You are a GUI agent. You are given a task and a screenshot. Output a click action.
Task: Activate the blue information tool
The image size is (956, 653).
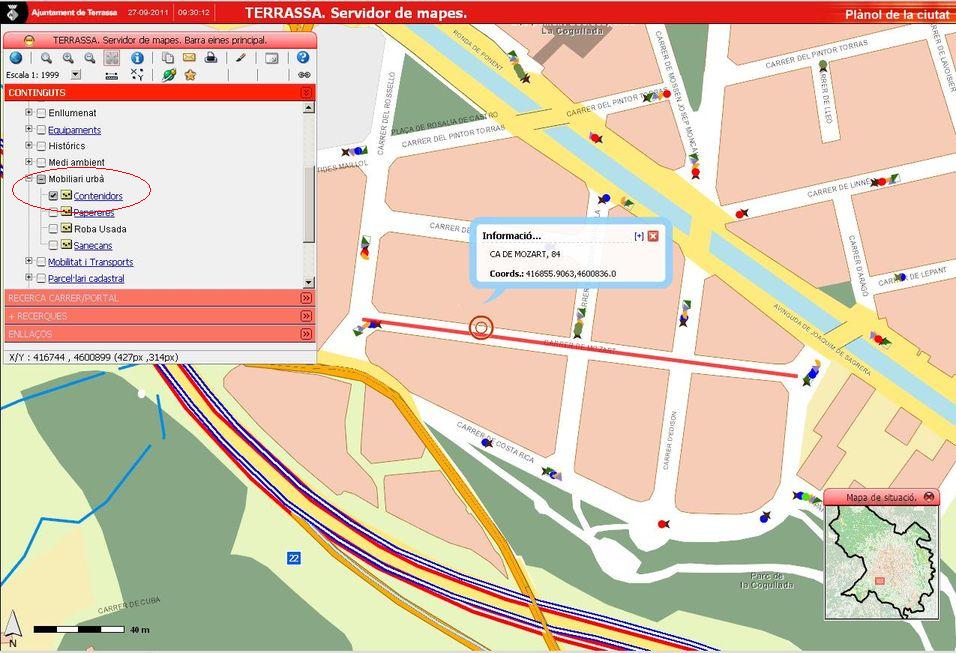pos(137,58)
